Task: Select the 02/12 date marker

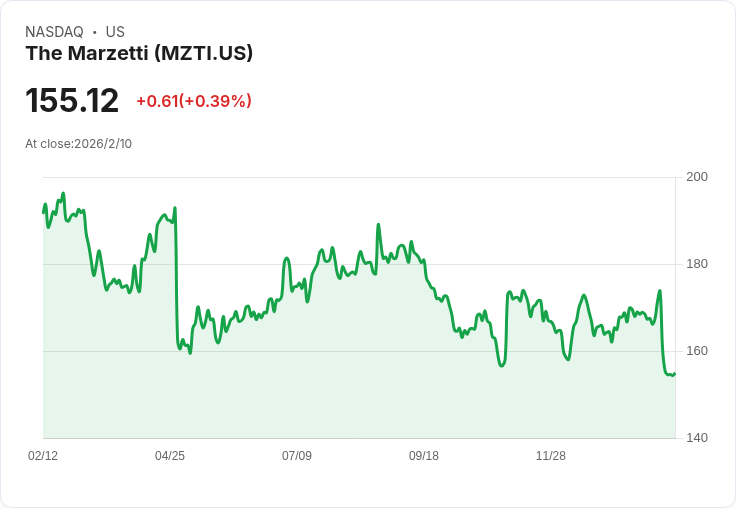Action: tap(43, 456)
